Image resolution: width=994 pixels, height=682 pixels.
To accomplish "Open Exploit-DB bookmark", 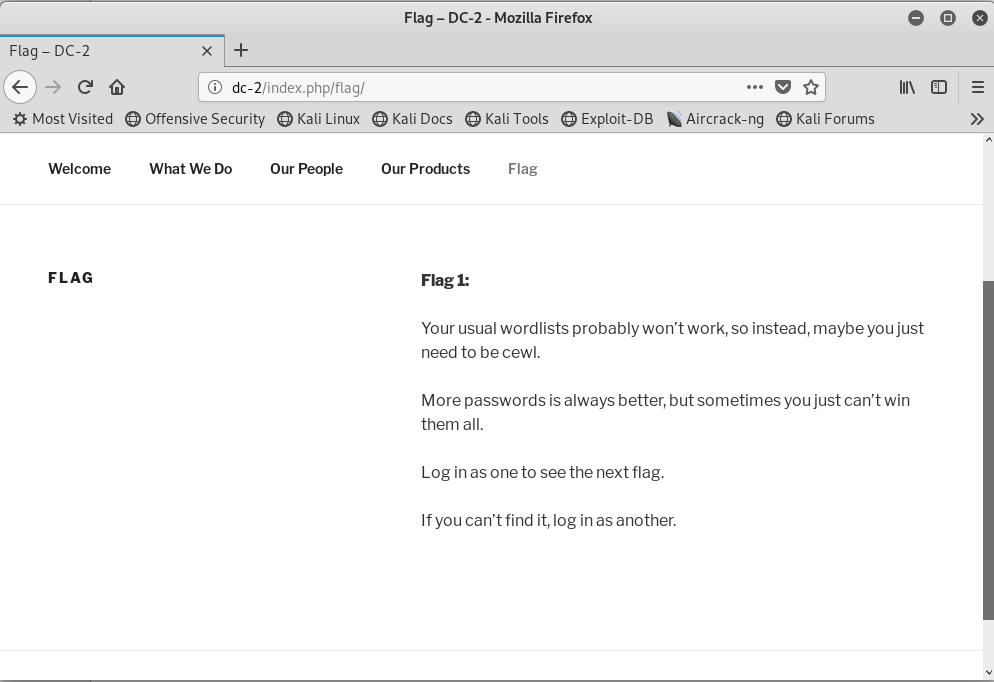I will [x=607, y=119].
